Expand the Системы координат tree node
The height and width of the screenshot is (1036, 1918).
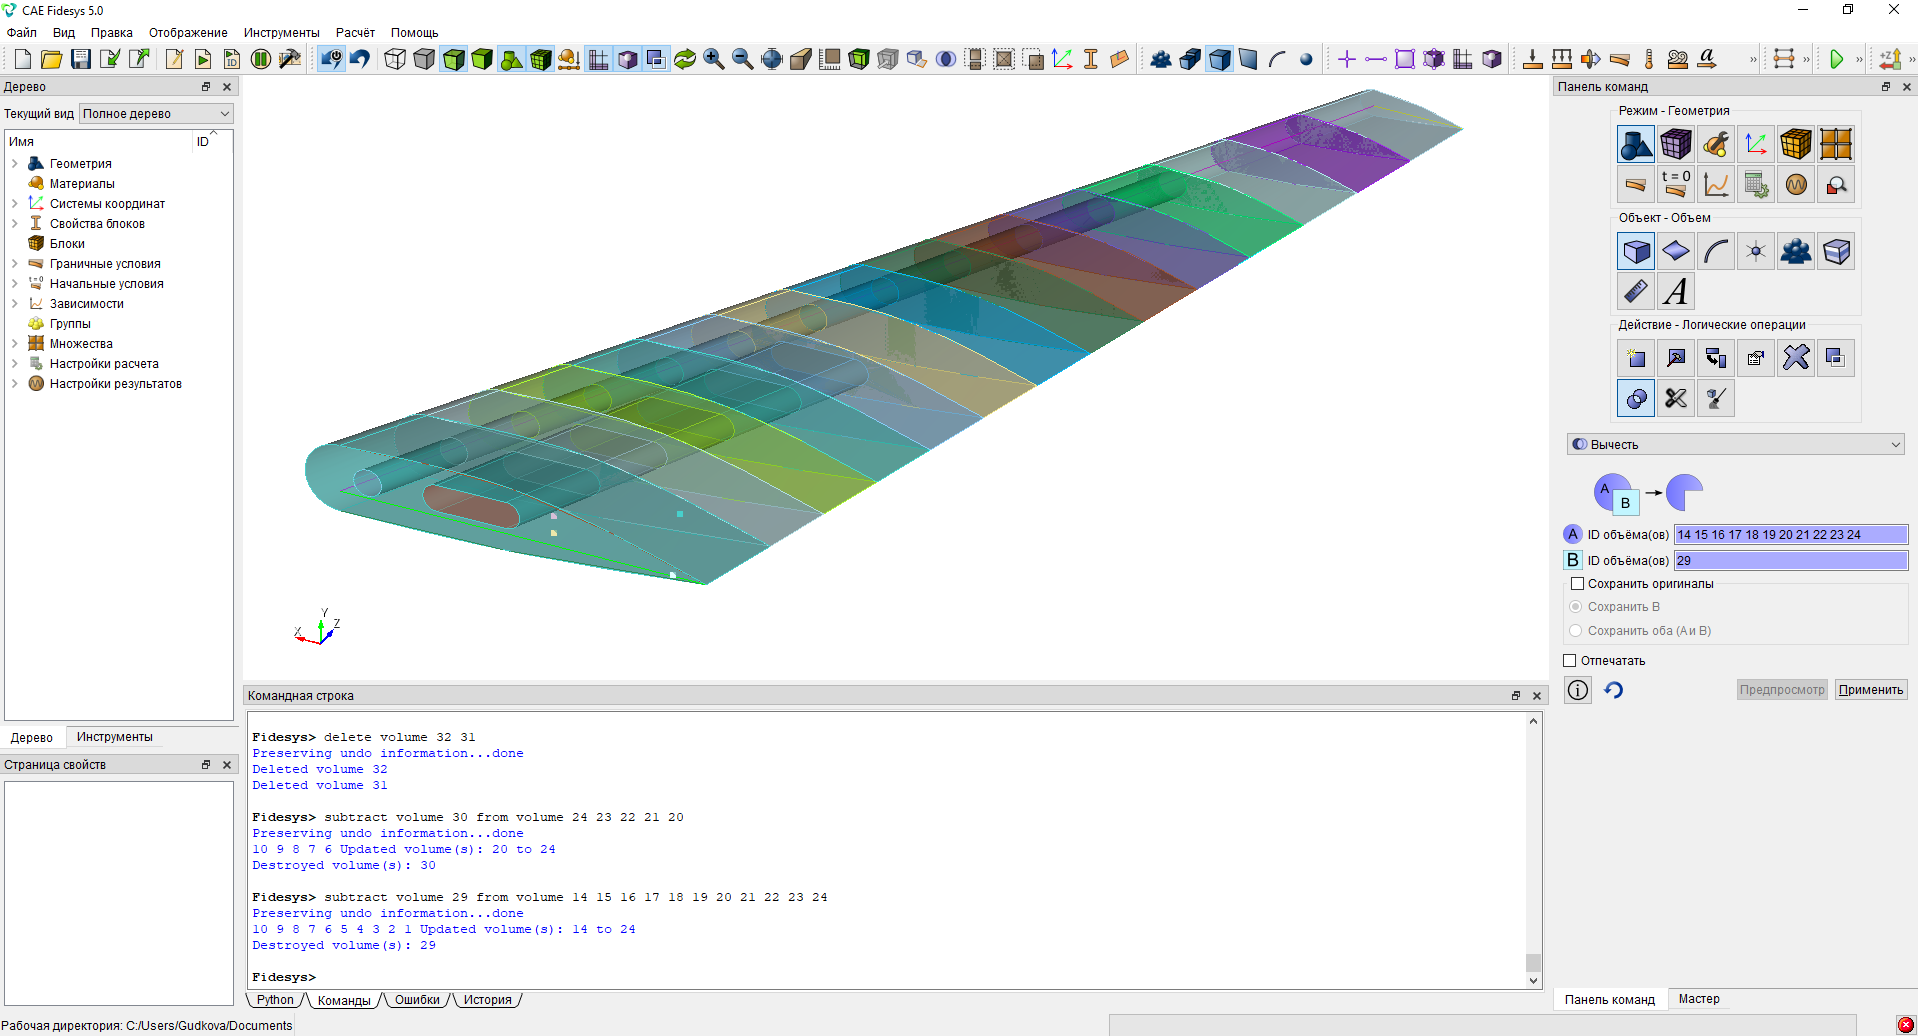click(x=15, y=204)
